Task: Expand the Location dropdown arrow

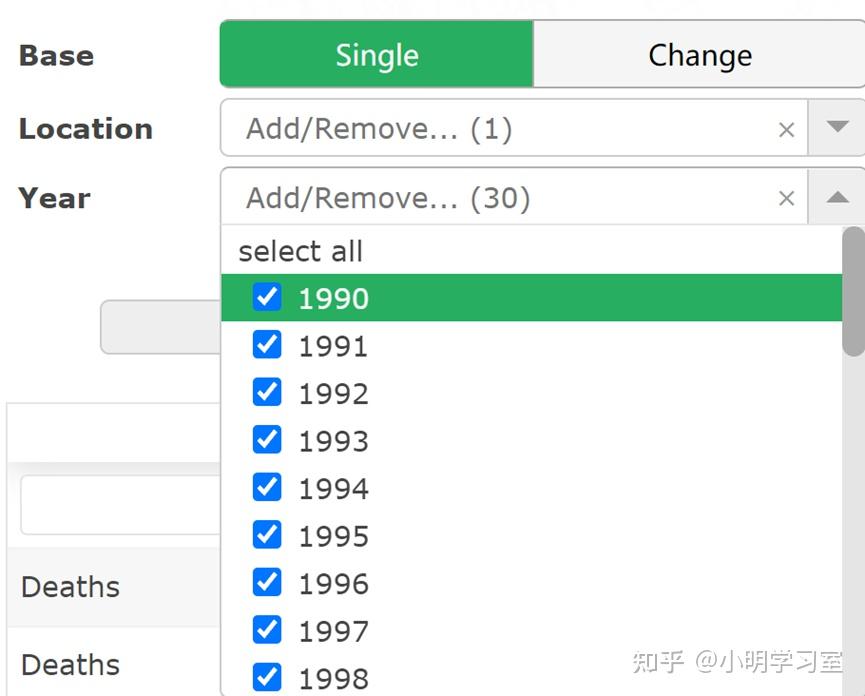Action: [837, 128]
